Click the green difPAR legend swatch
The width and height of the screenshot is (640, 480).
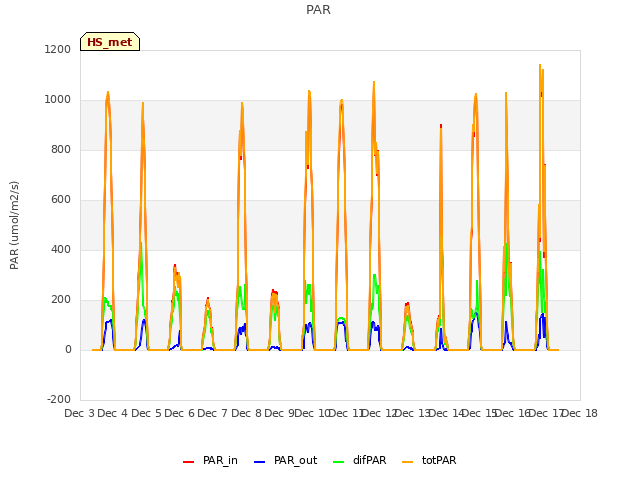pyautogui.click(x=338, y=462)
